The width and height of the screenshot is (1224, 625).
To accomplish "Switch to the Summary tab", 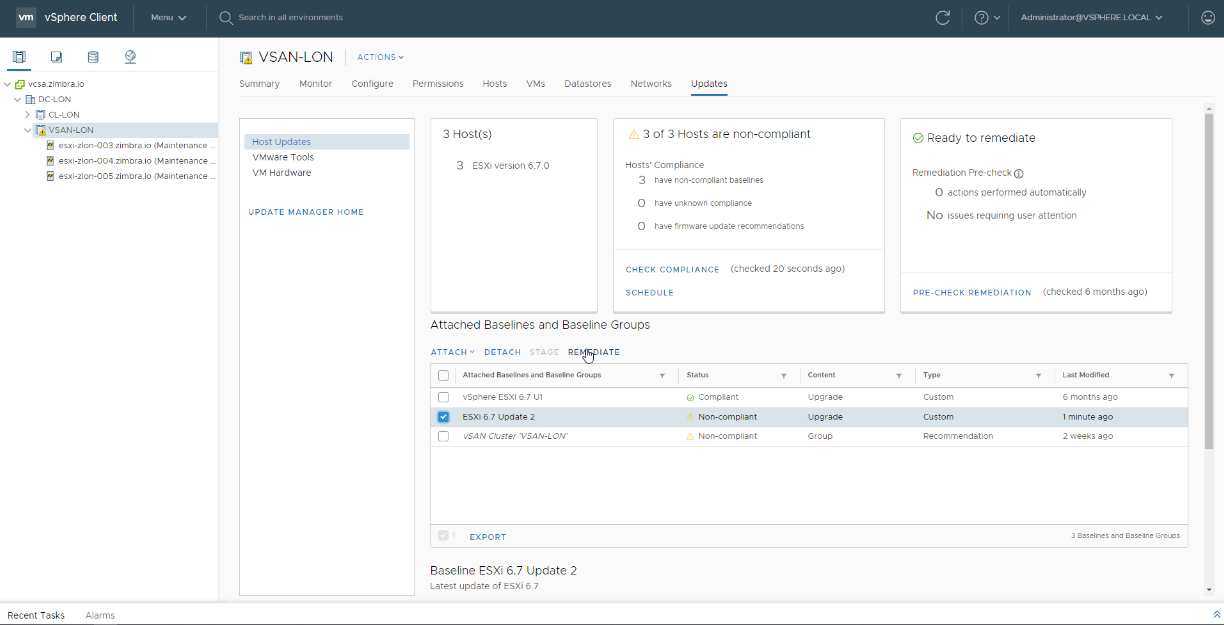I will (259, 84).
